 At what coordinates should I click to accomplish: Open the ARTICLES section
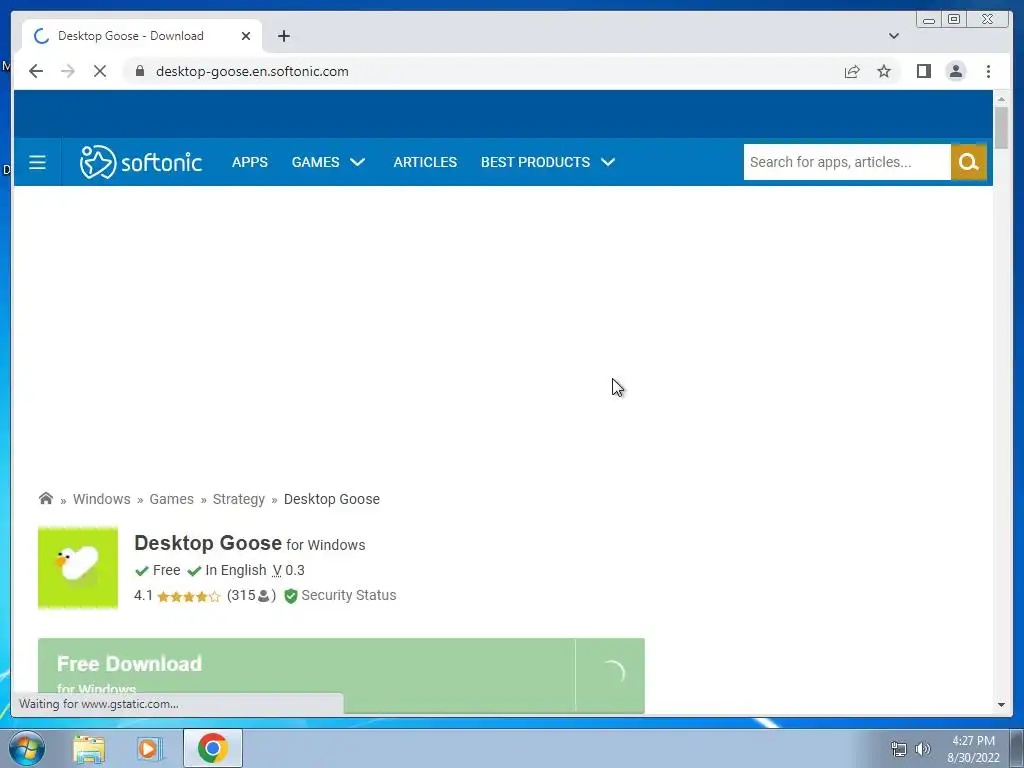click(425, 162)
